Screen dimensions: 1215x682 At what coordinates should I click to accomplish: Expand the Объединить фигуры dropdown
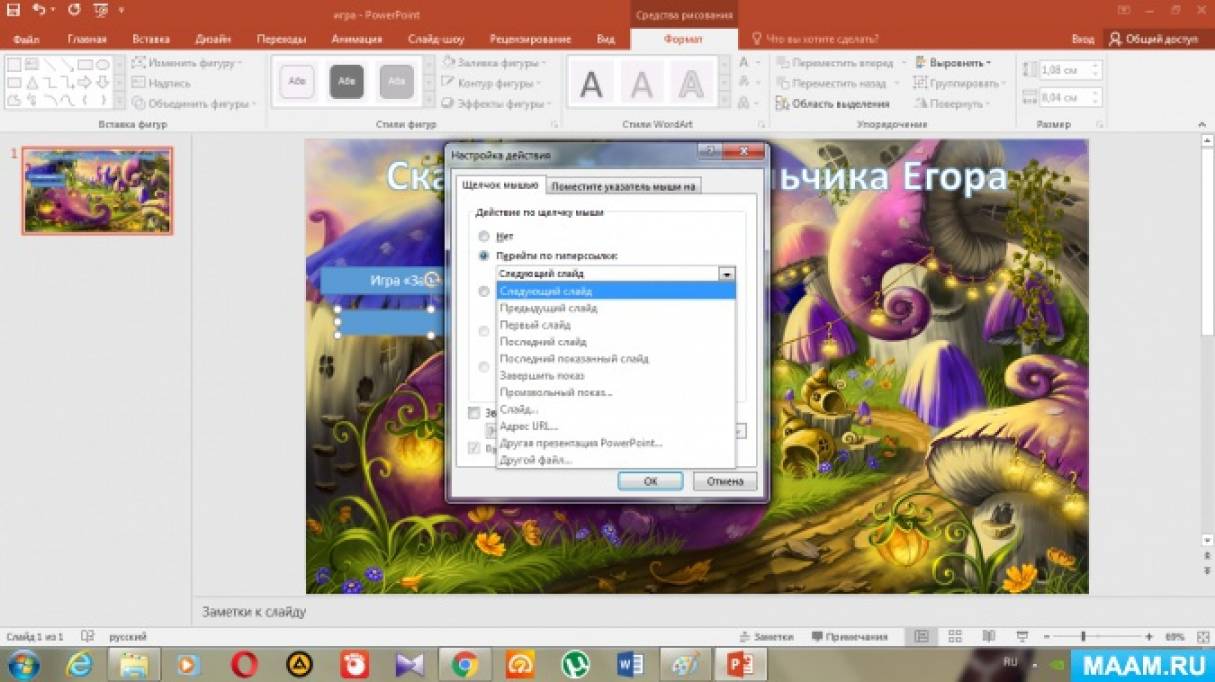(x=194, y=103)
